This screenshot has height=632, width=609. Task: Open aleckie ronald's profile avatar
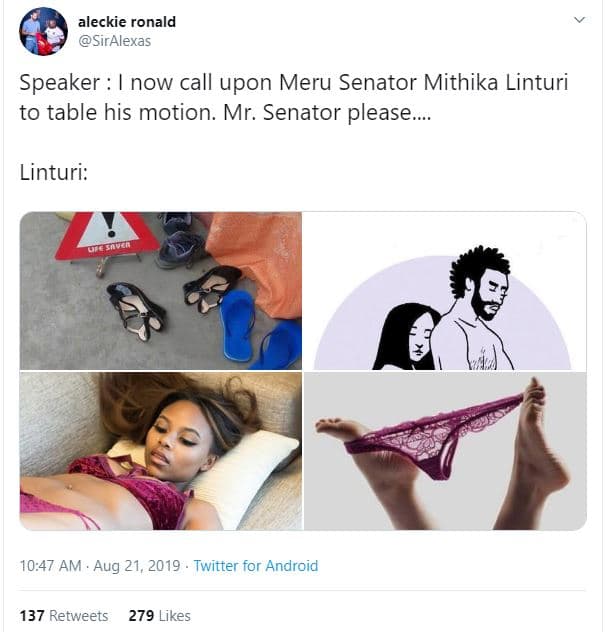click(43, 31)
